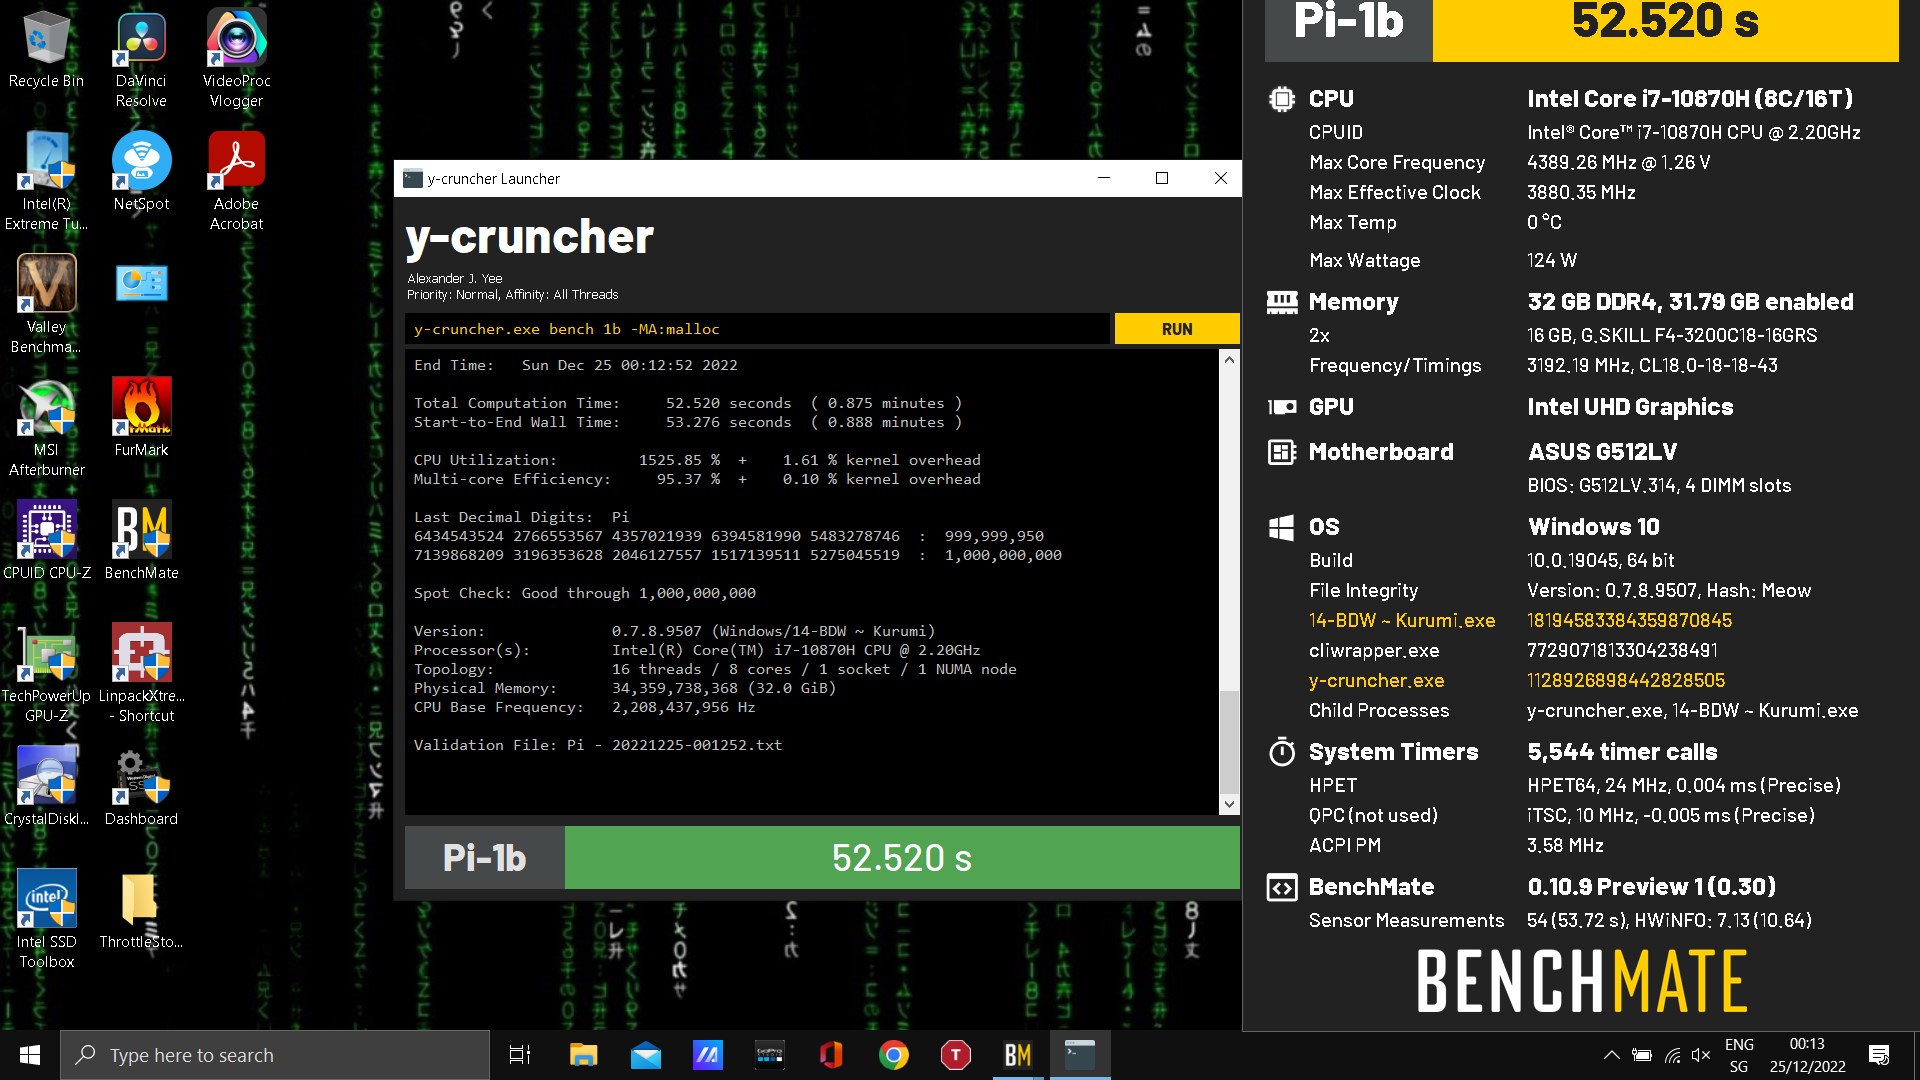Viewport: 1920px width, 1080px height.
Task: Maximize the y-cruncher Launcher window
Action: coord(1162,178)
